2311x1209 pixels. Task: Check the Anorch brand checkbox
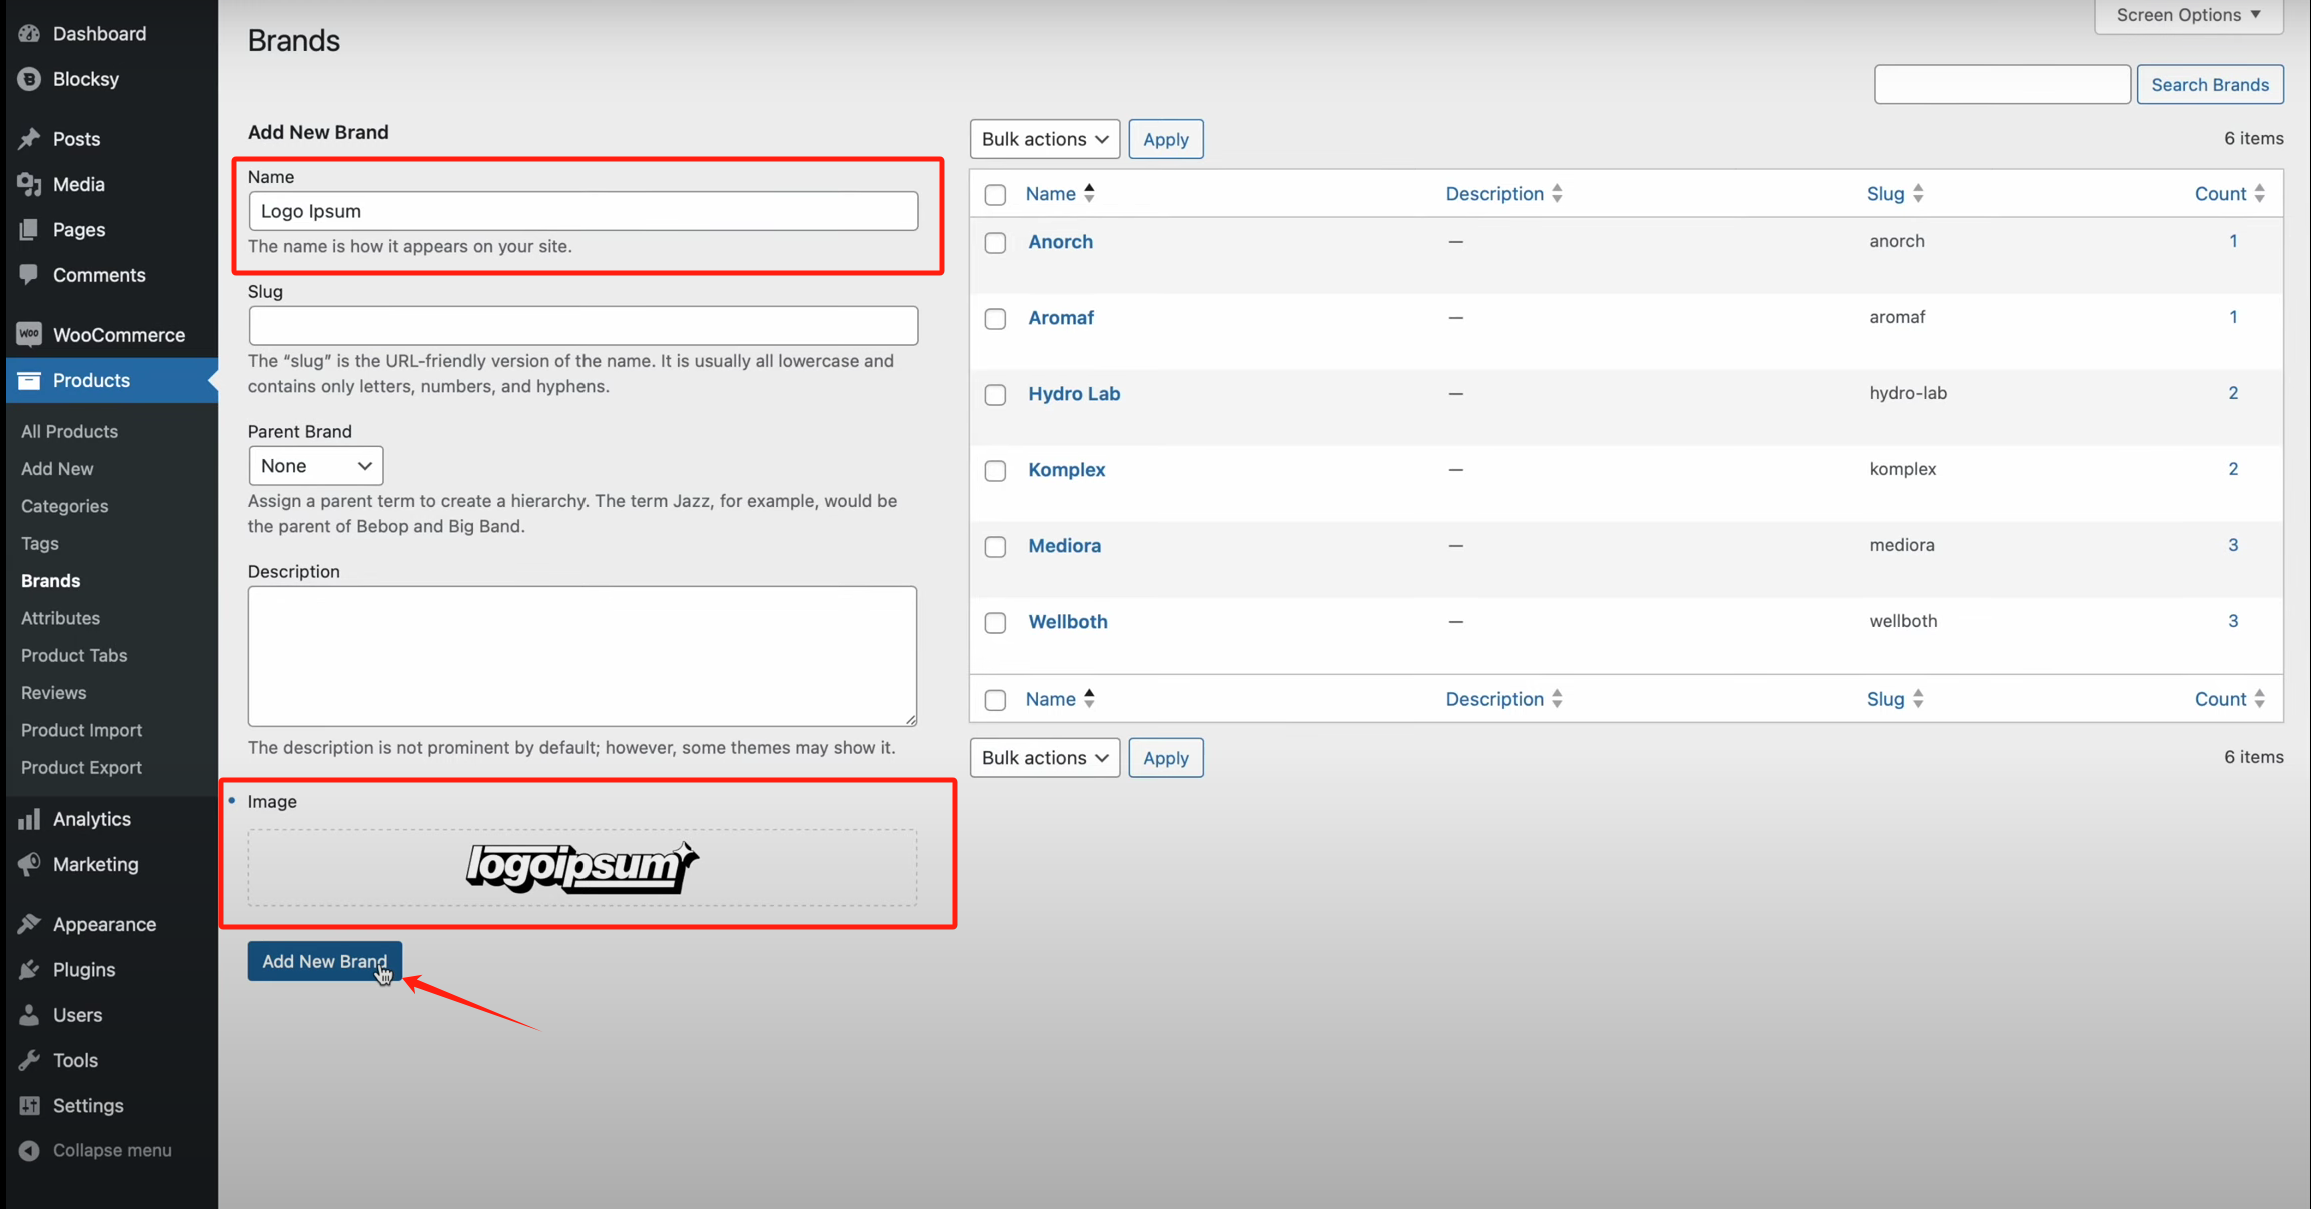(x=995, y=243)
